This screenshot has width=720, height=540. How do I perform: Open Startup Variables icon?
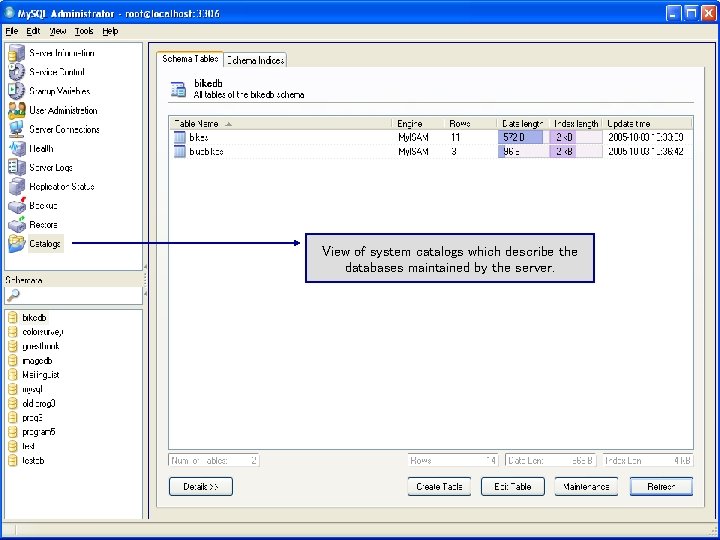tap(17, 91)
